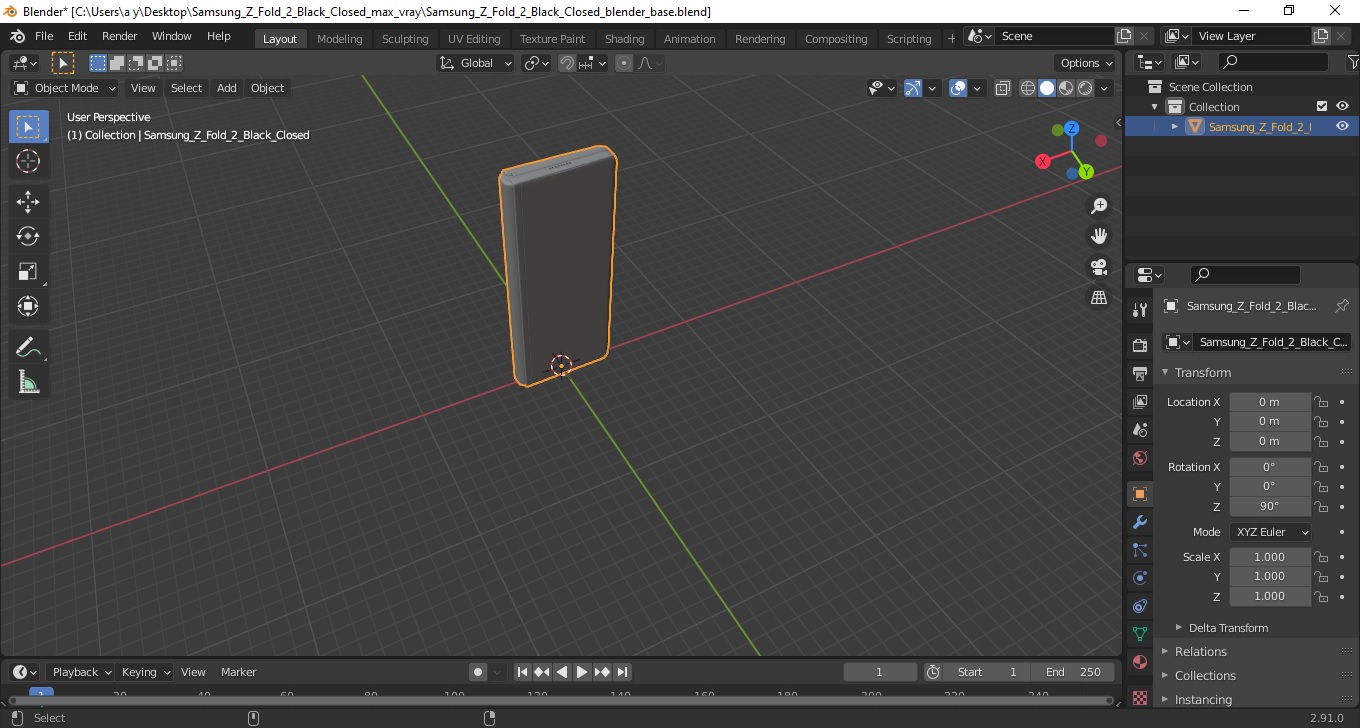Click the outliner search field
Viewport: 1360px width, 728px height.
[x=1273, y=62]
